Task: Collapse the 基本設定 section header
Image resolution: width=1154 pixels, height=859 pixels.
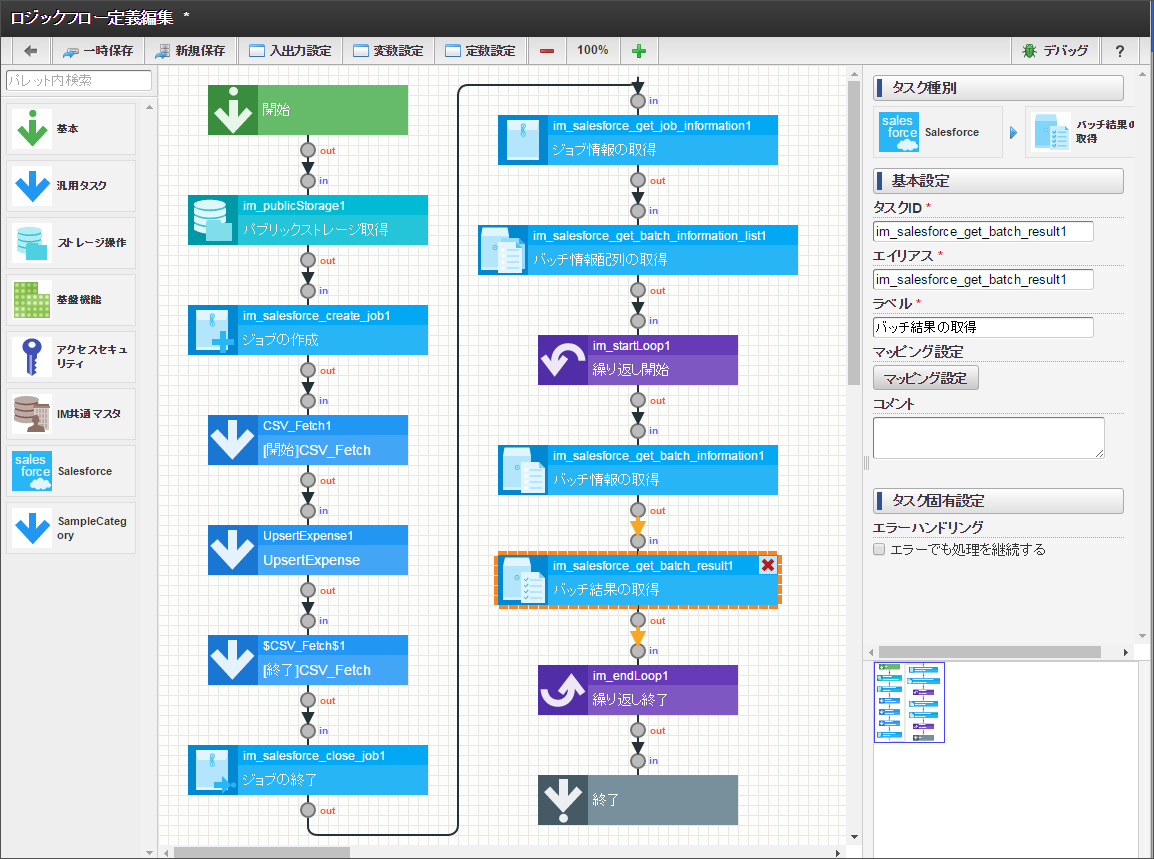Action: [x=999, y=181]
